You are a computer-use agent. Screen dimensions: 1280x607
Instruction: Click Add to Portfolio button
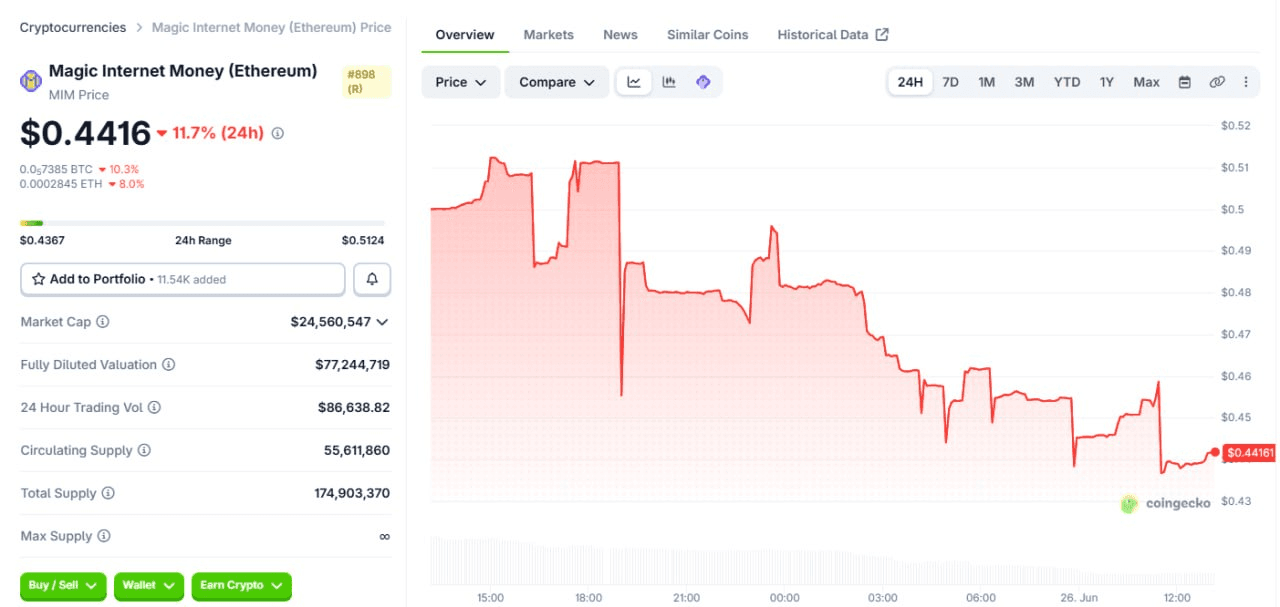(183, 279)
